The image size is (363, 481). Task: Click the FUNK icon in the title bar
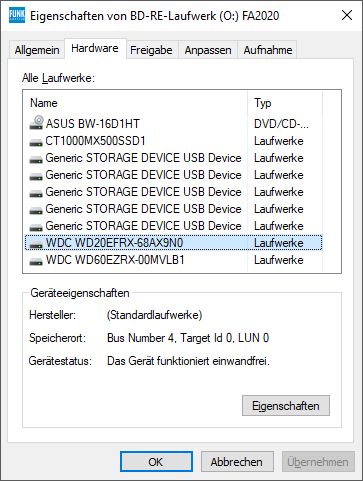17,15
